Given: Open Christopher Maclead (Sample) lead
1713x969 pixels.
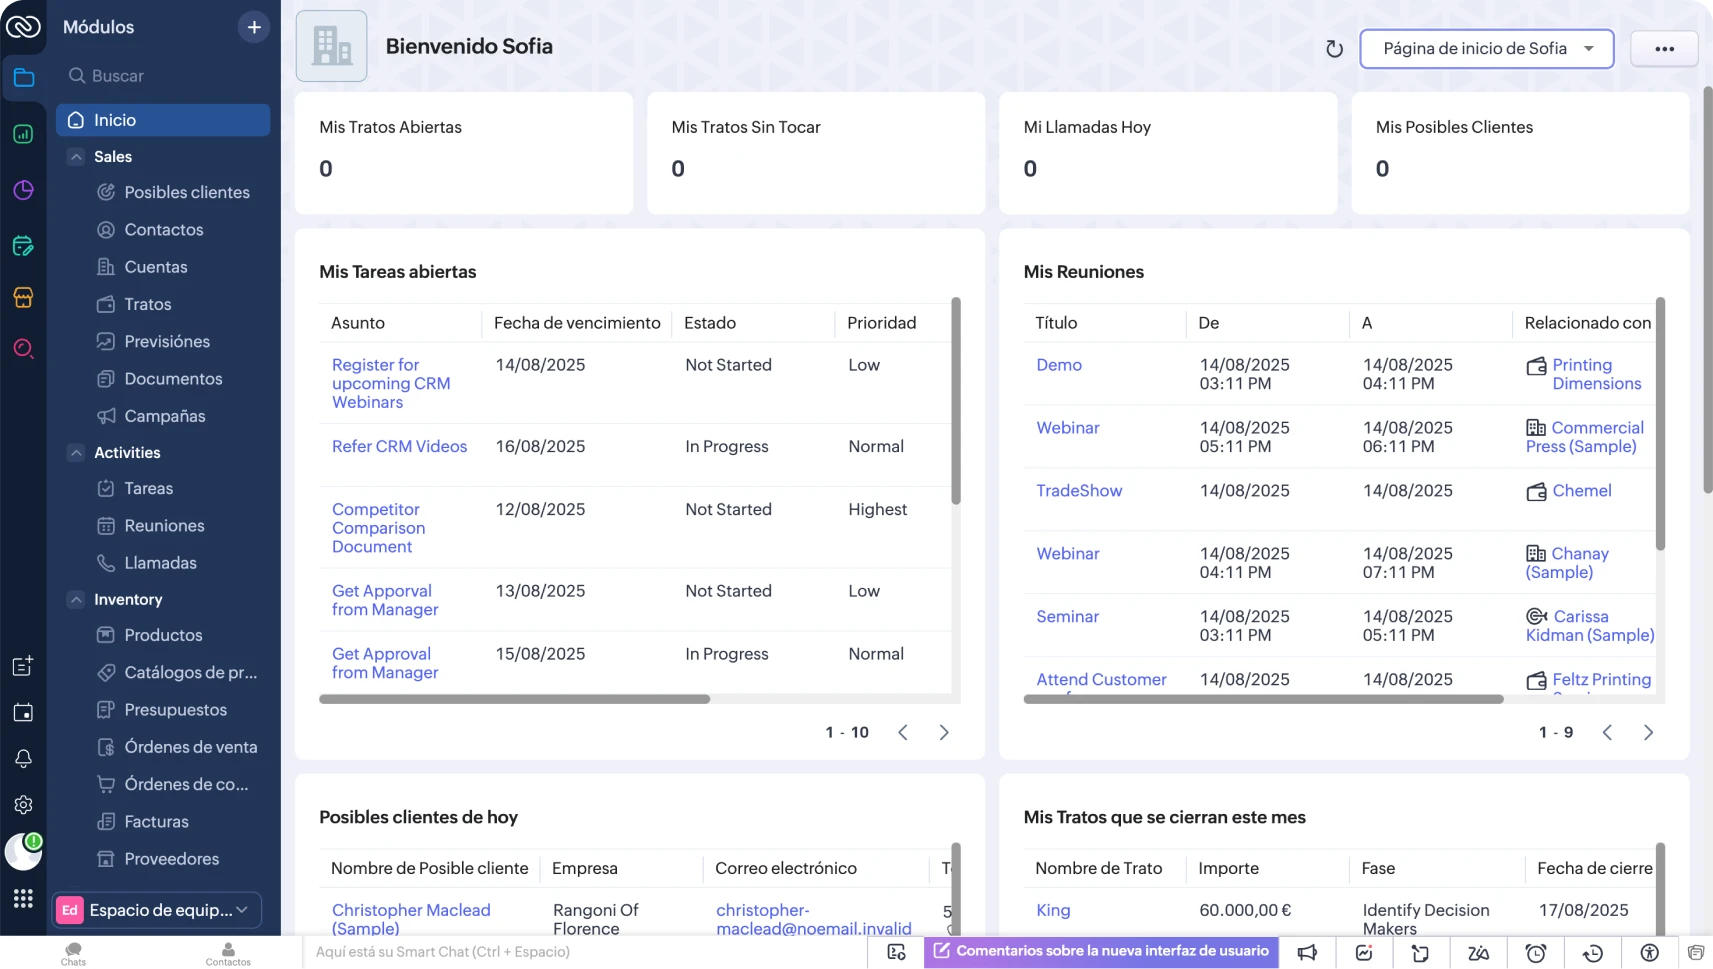Looking at the screenshot, I should tap(411, 919).
